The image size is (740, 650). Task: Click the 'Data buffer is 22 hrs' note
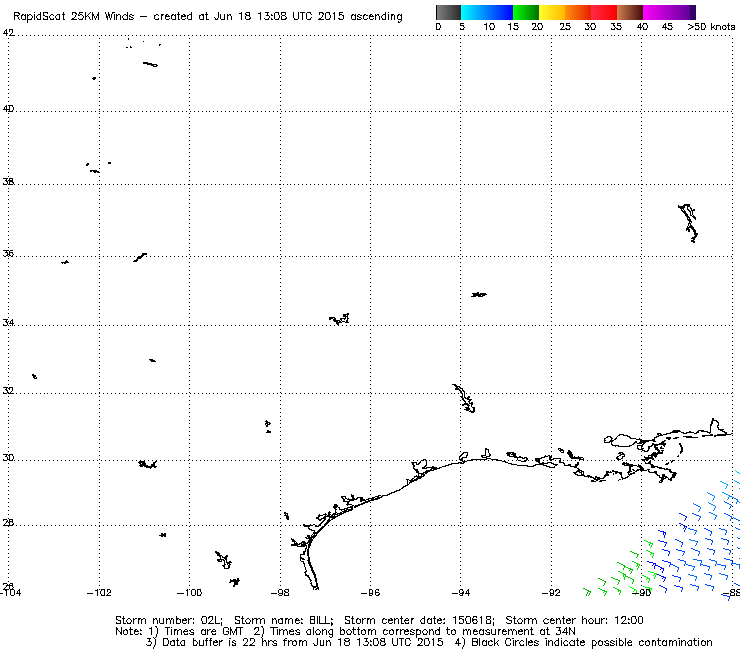click(210, 642)
